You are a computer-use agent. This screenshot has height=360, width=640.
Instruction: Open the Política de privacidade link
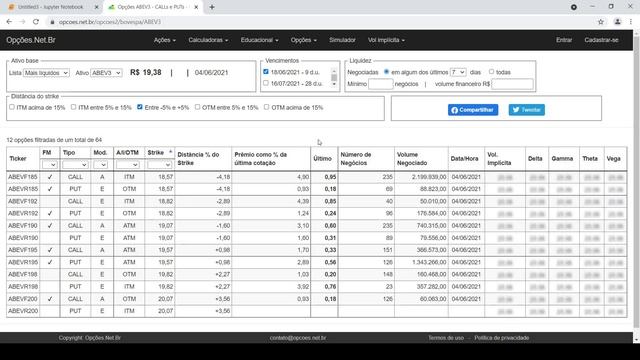pyautogui.click(x=502, y=338)
